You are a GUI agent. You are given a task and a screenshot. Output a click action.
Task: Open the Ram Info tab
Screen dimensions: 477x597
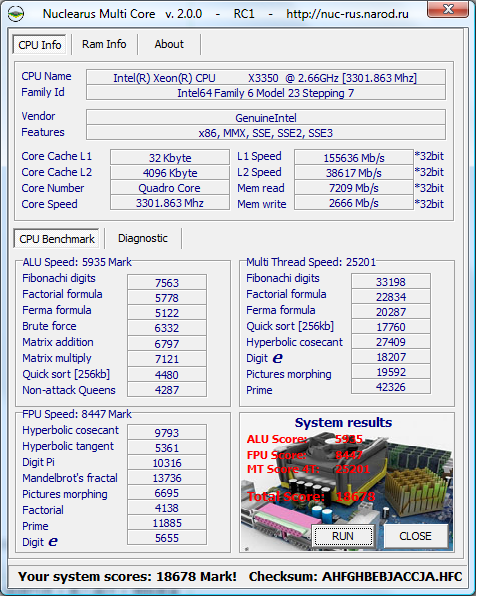point(104,44)
